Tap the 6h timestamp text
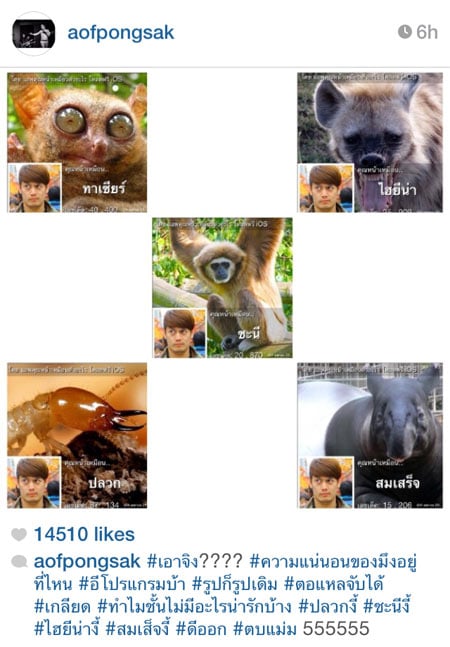 coord(427,32)
